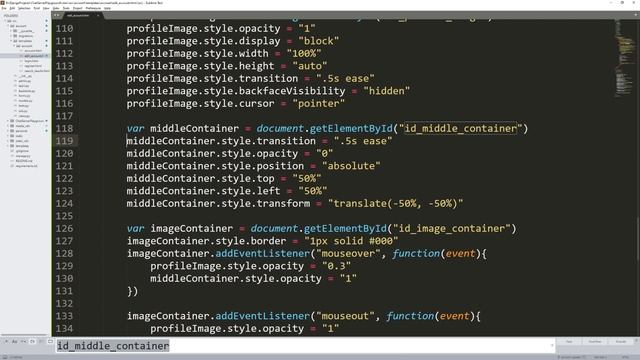Click line number 126 in gutter

(64, 229)
